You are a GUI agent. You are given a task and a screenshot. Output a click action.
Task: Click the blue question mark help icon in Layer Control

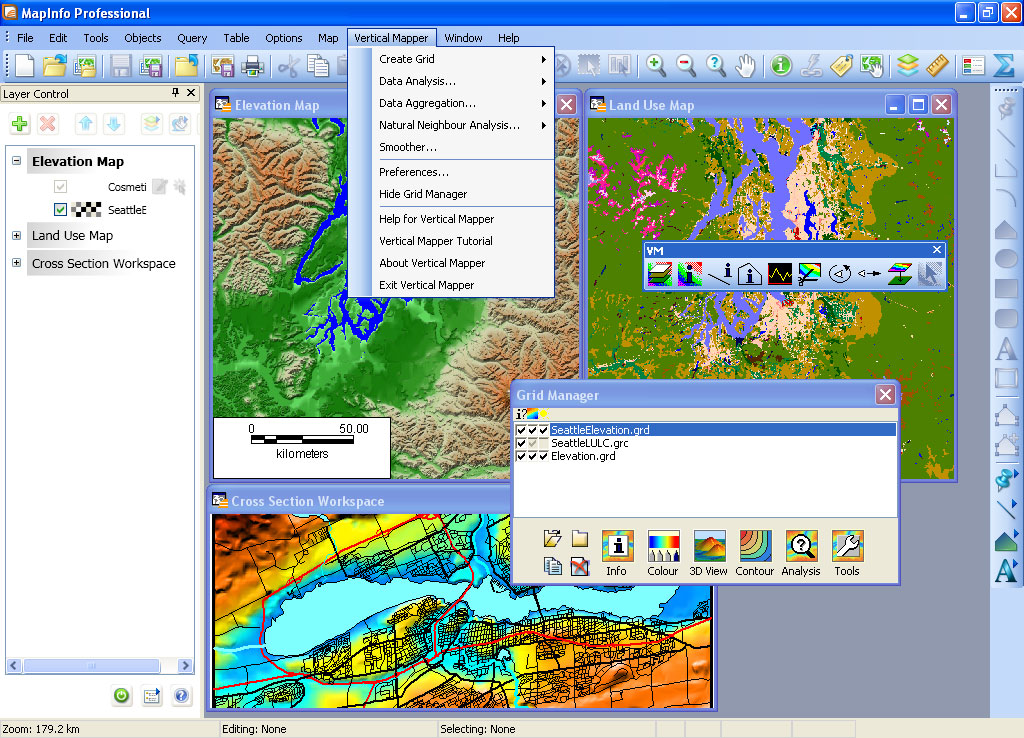[x=182, y=696]
